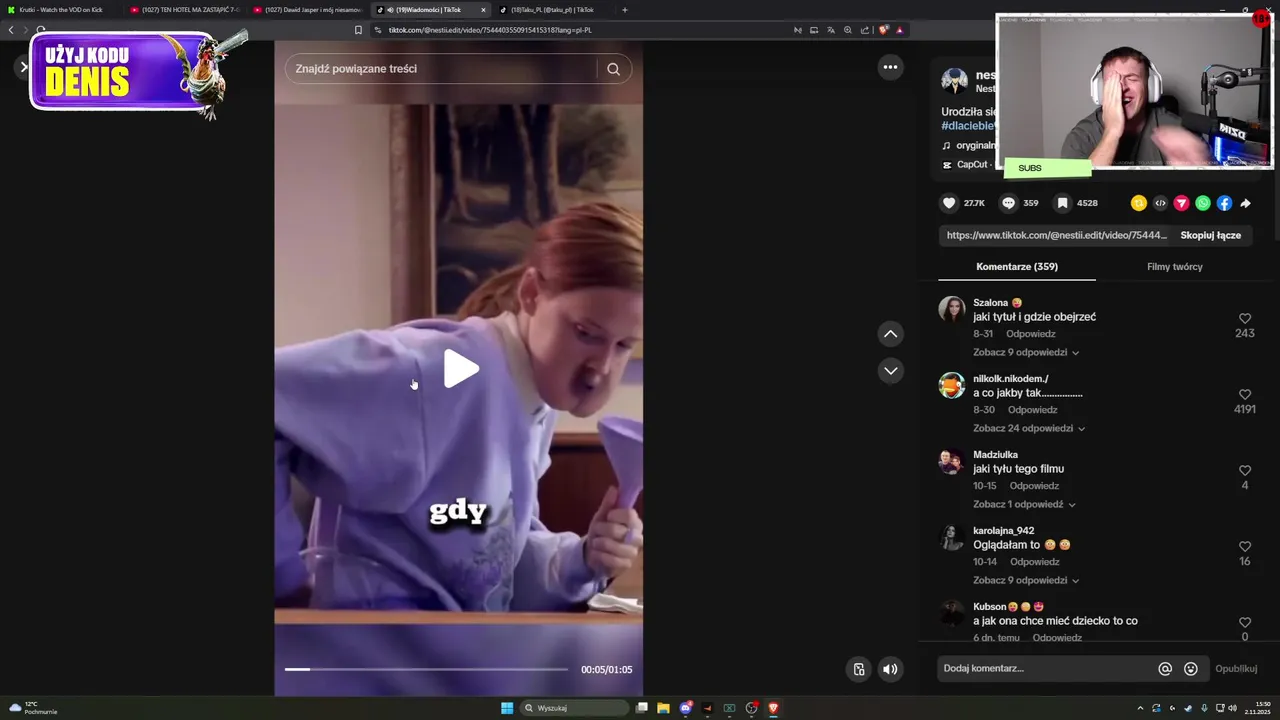Click the browser back arrow
1280x720 pixels.
pos(11,30)
